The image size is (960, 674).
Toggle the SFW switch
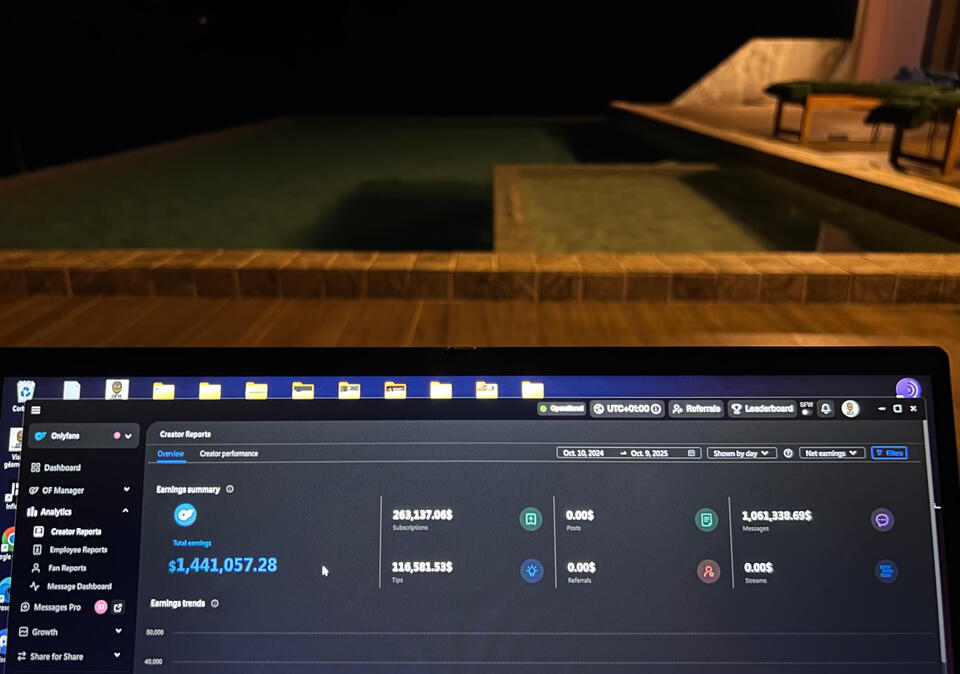pyautogui.click(x=806, y=412)
